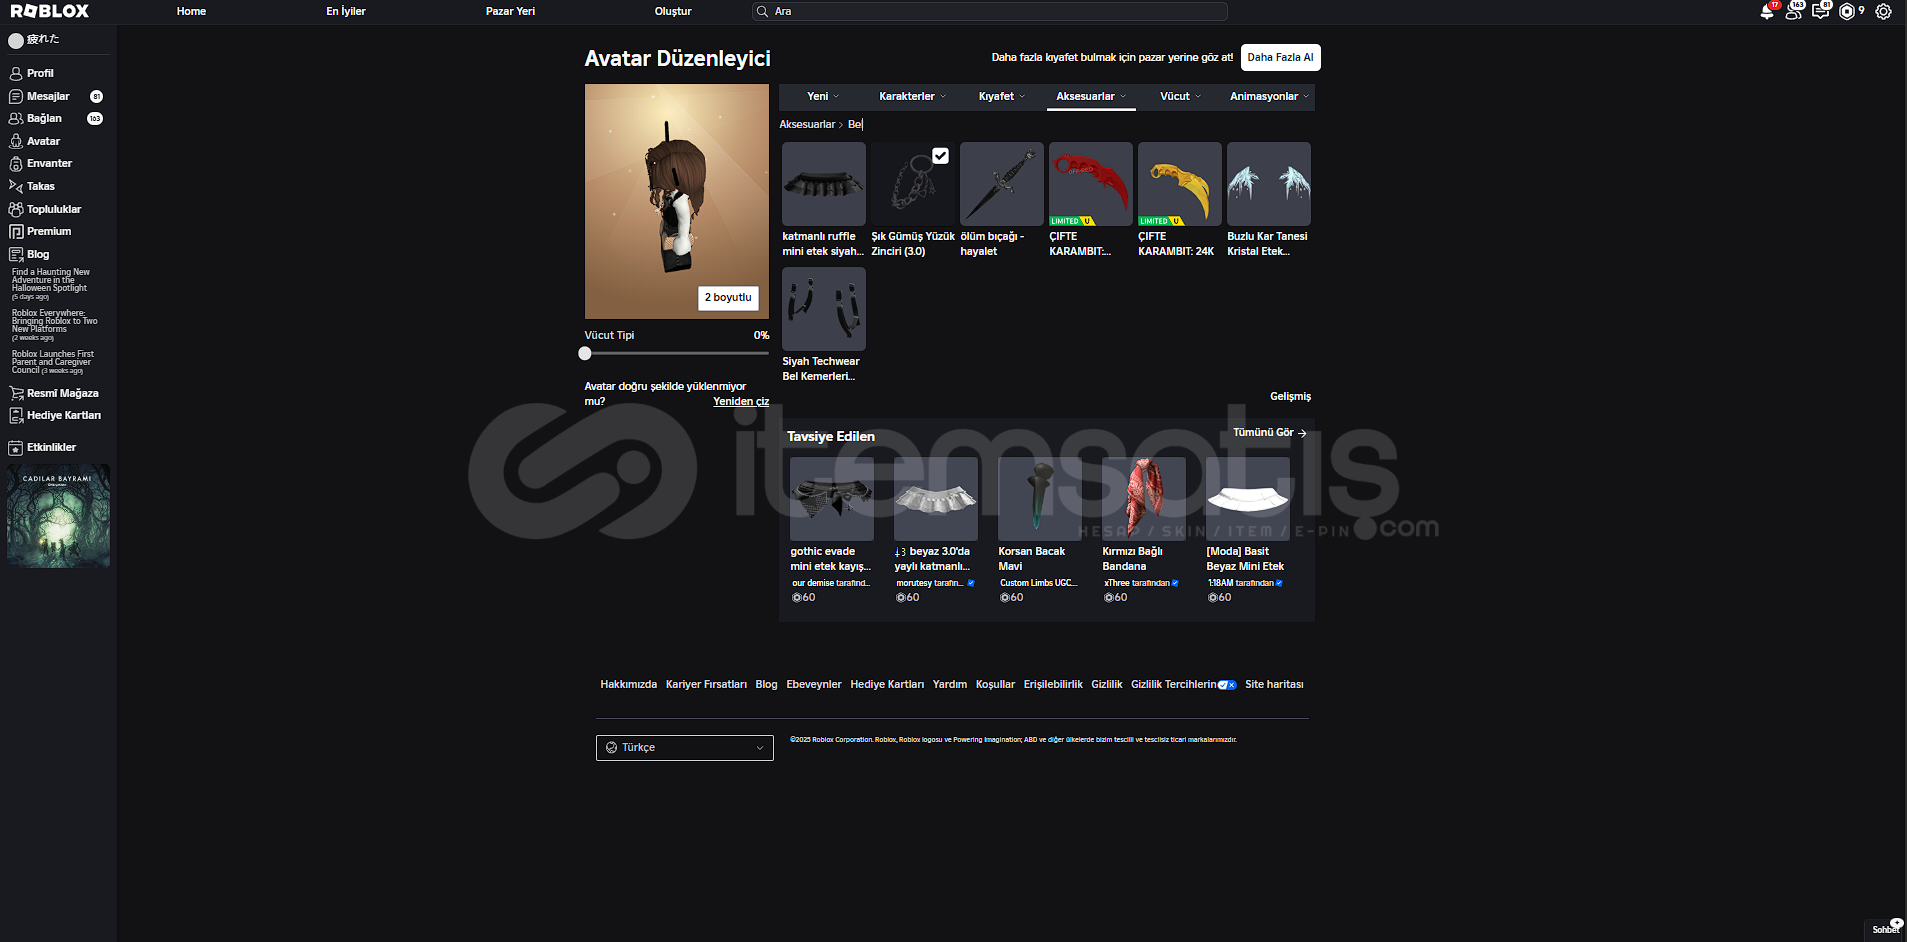Expand the Yeni dropdown tab
This screenshot has width=1907, height=942.
[x=822, y=96]
